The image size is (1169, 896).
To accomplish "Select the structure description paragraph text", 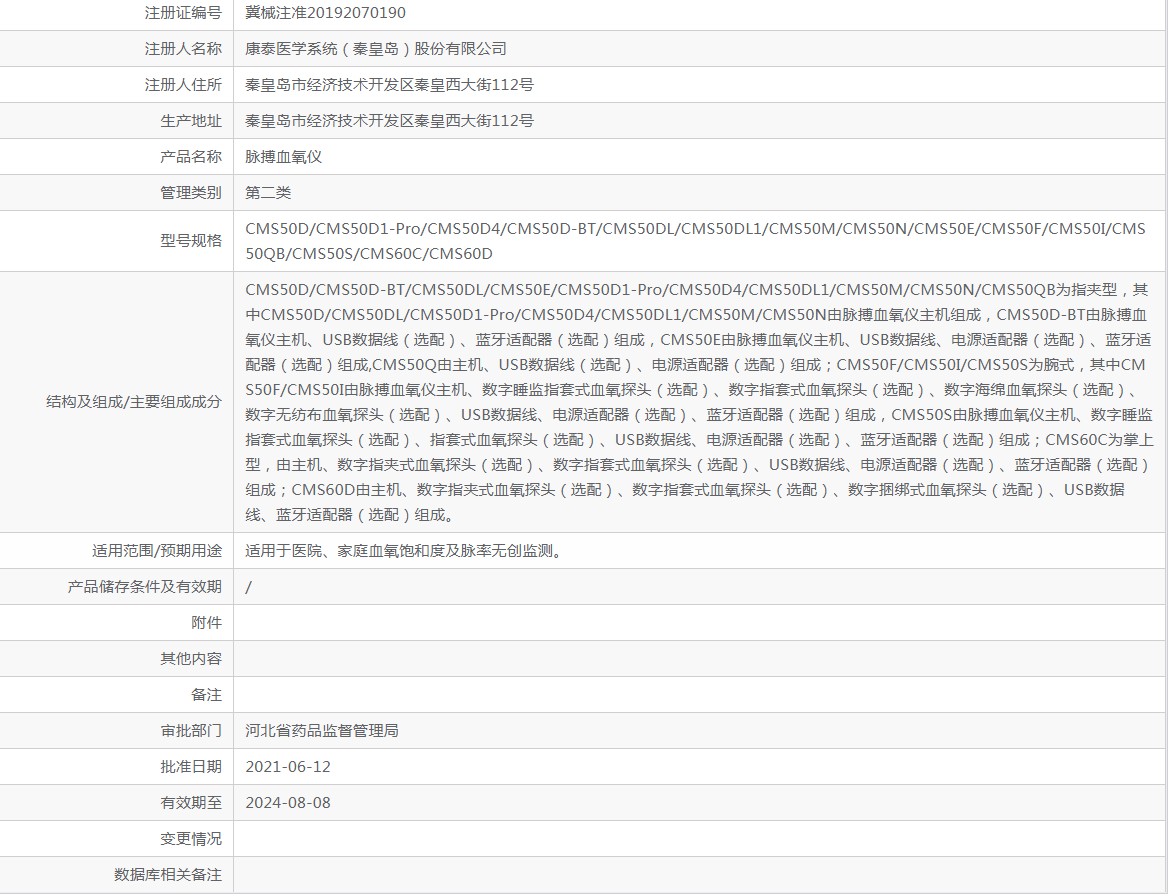I will tap(699, 402).
